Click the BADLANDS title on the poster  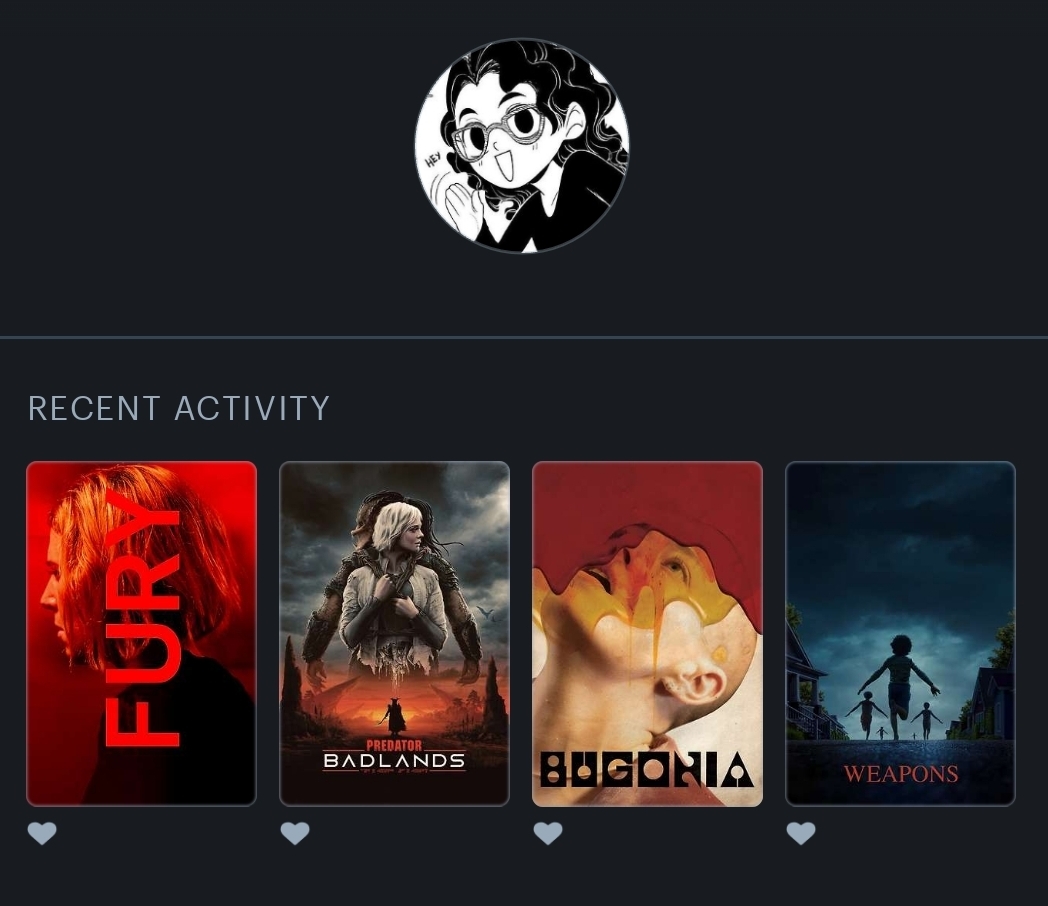(x=394, y=760)
